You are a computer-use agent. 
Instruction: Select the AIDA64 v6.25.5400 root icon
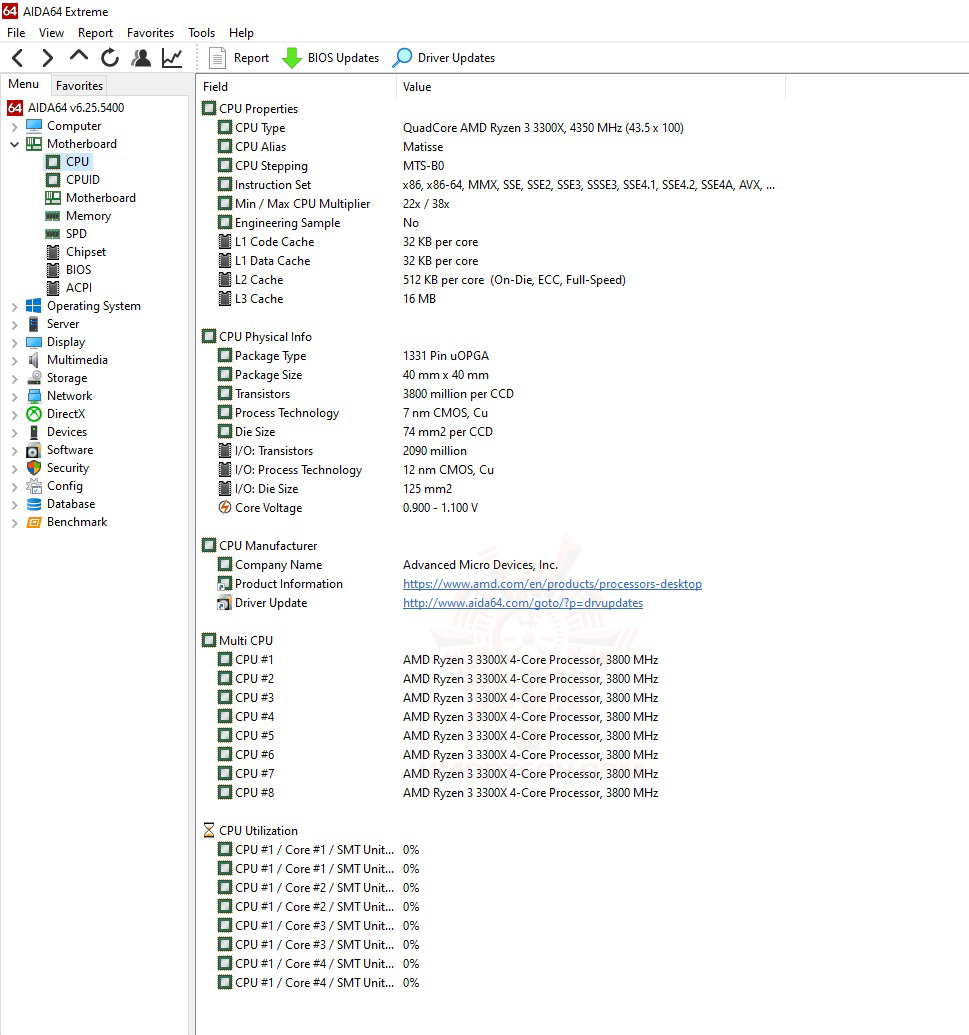click(x=15, y=108)
